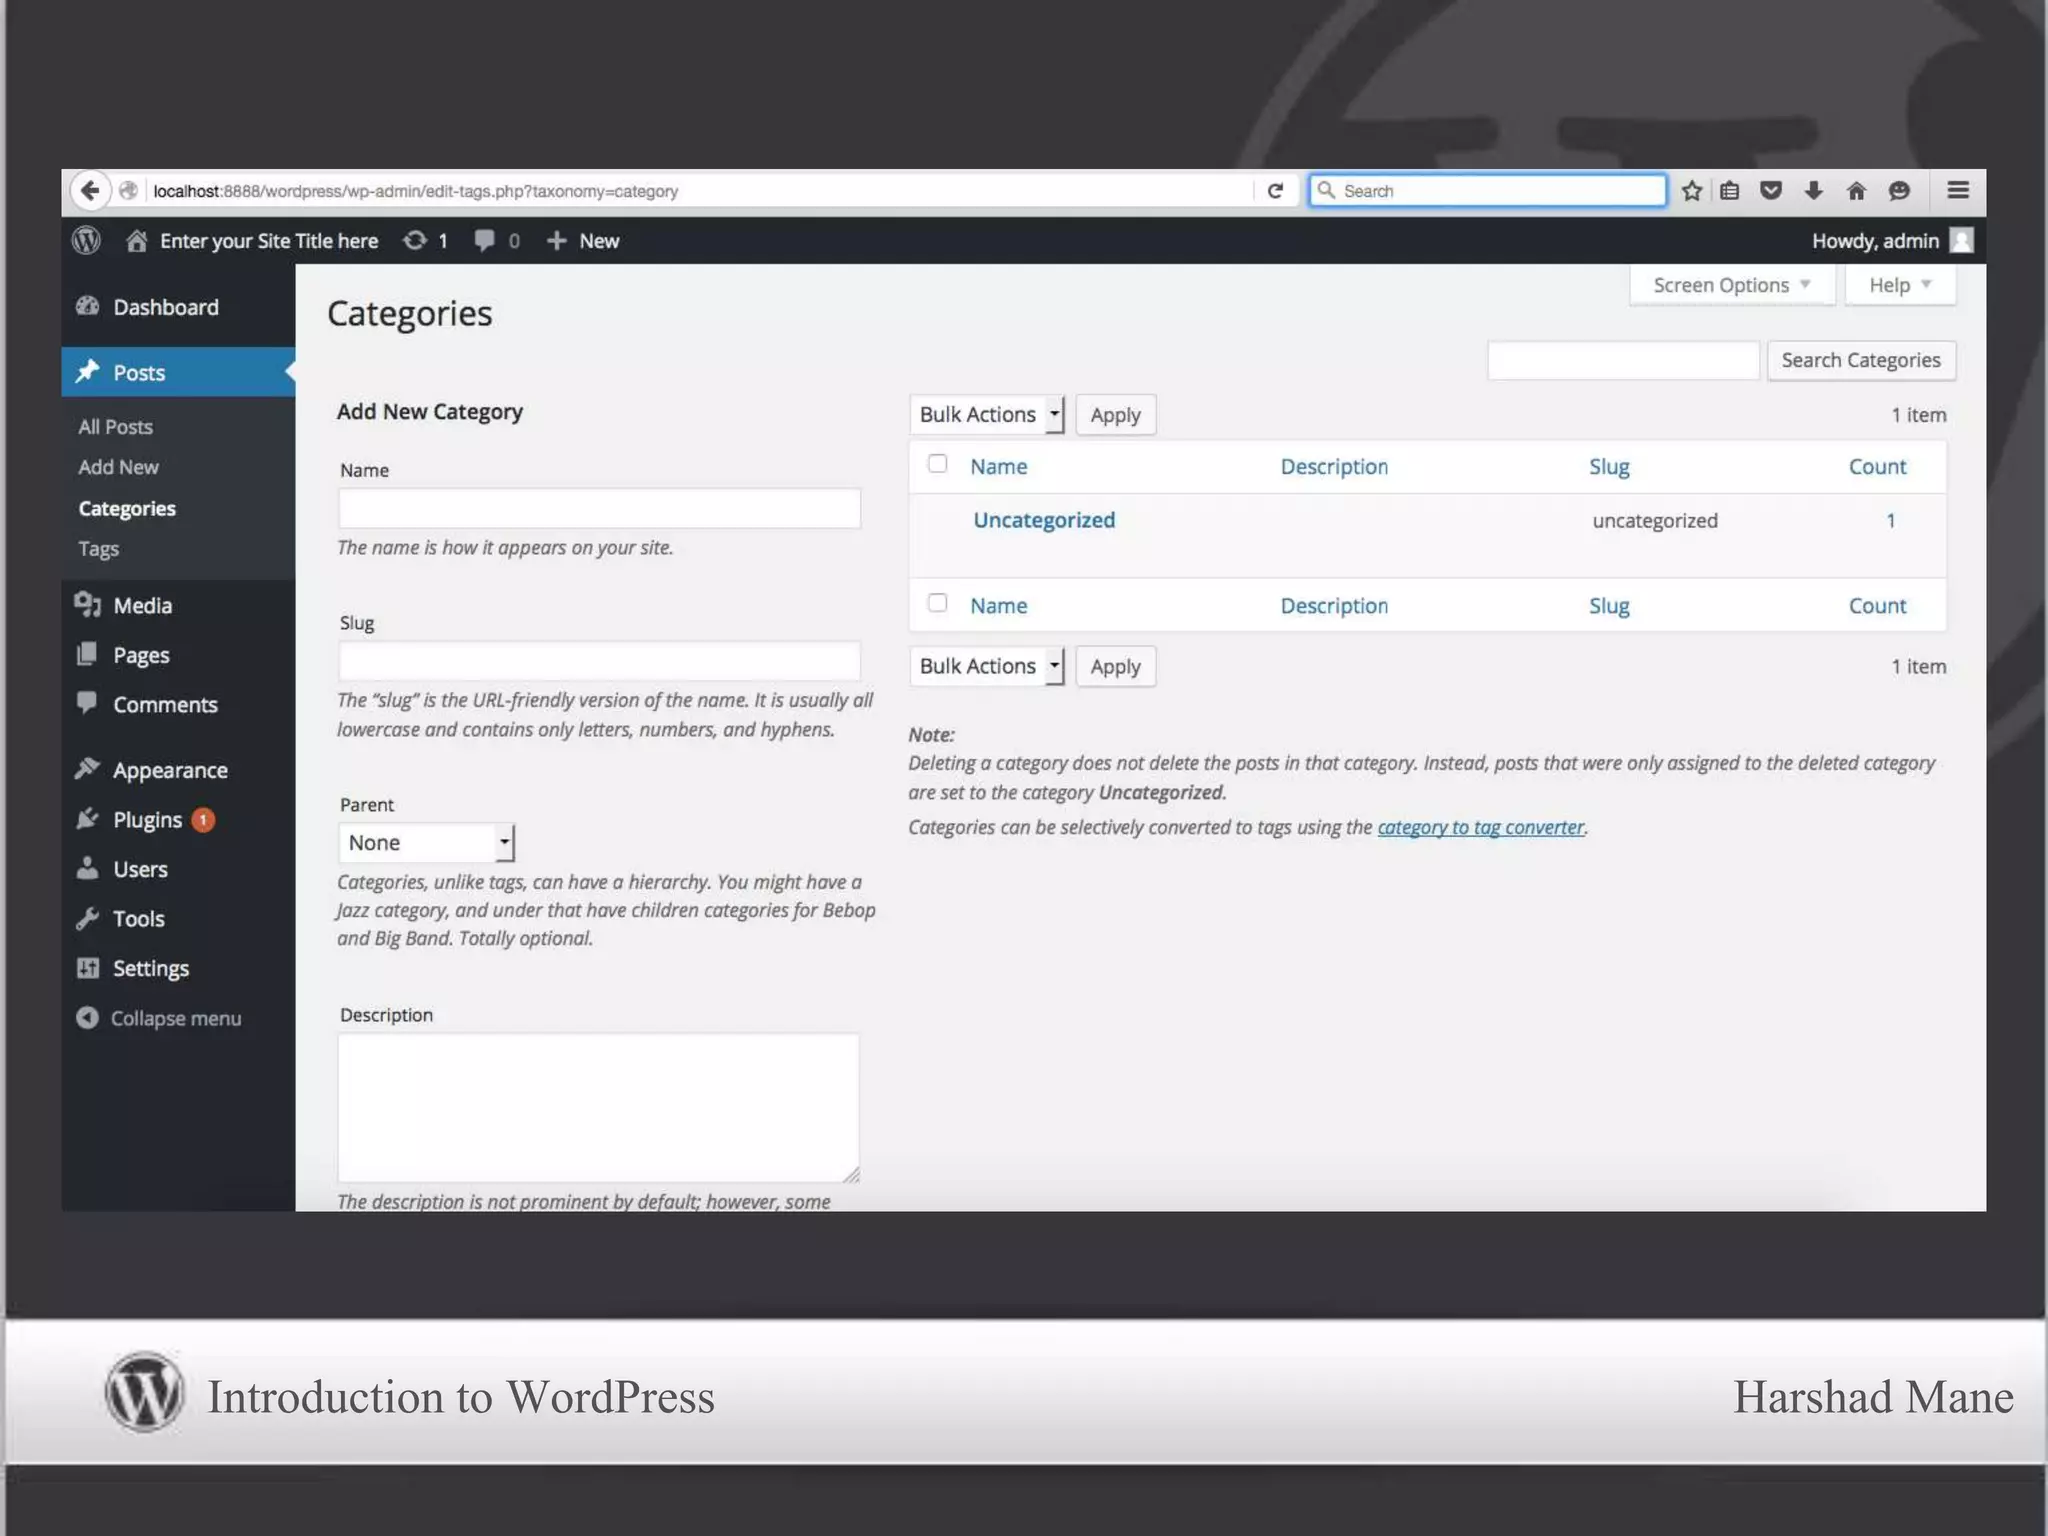
Task: Select Categories in the Posts submenu
Action: pos(127,508)
